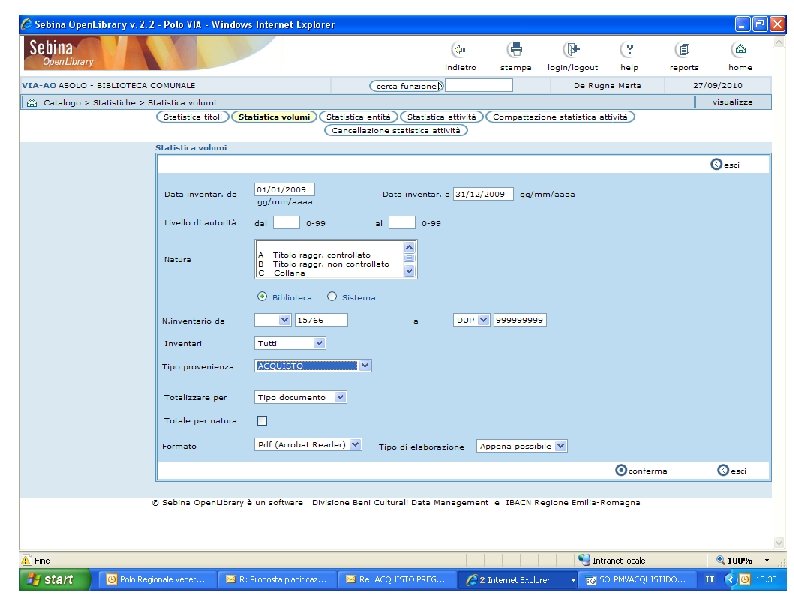Screen dimensions: 794x595
Task: Go to home icon
Action: (x=740, y=50)
